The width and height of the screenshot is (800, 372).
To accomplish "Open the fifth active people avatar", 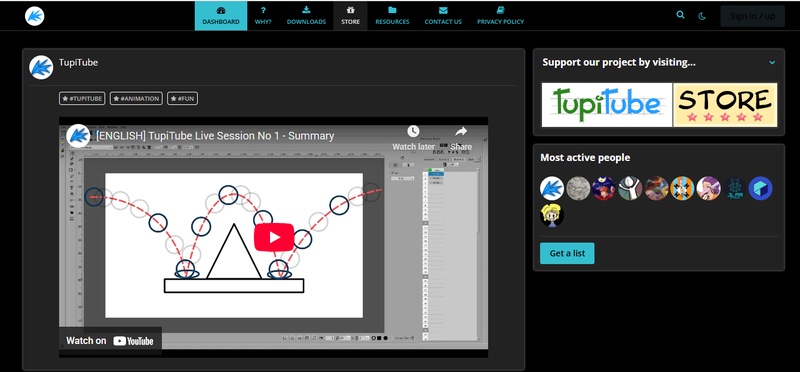I will [x=657, y=188].
